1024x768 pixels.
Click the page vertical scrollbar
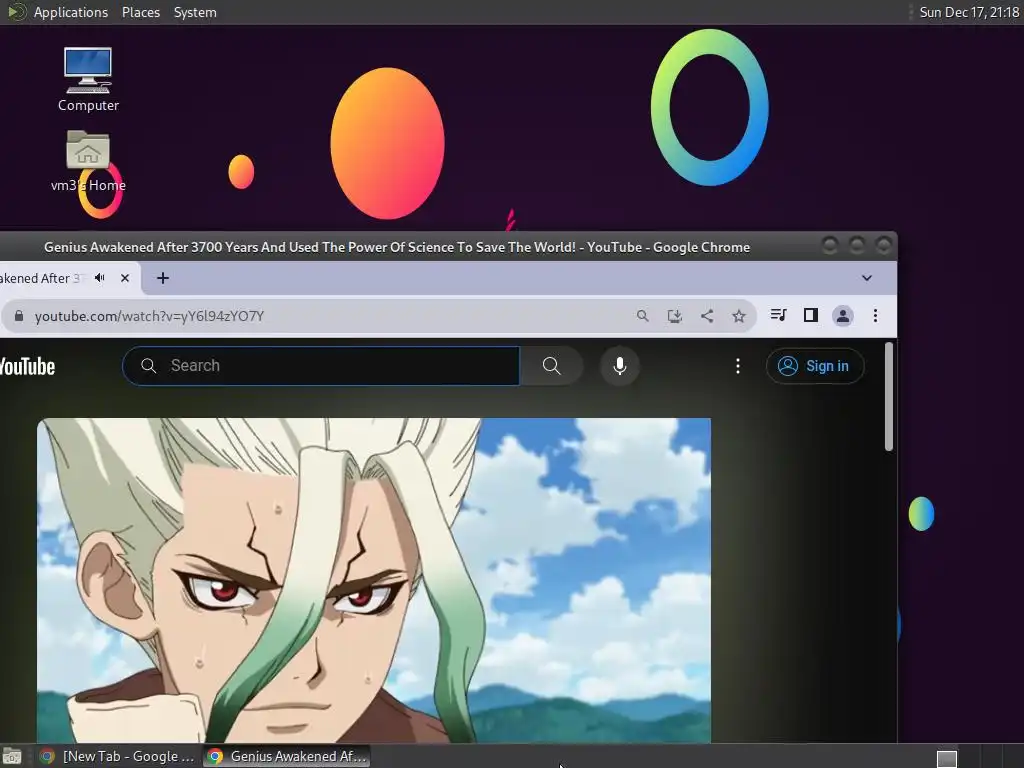point(888,396)
